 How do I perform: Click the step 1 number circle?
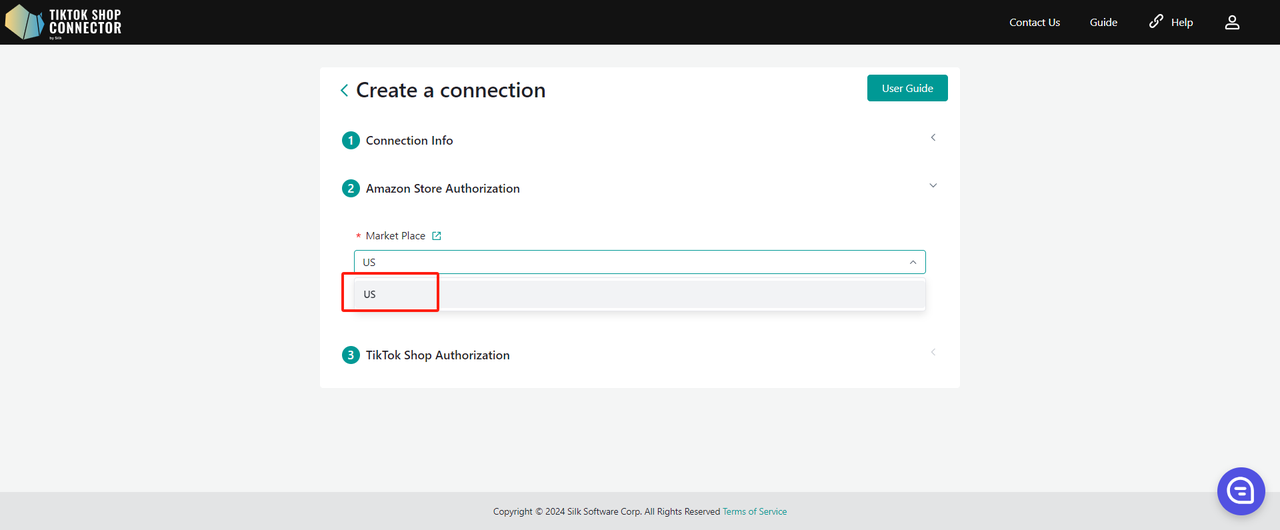click(x=351, y=141)
